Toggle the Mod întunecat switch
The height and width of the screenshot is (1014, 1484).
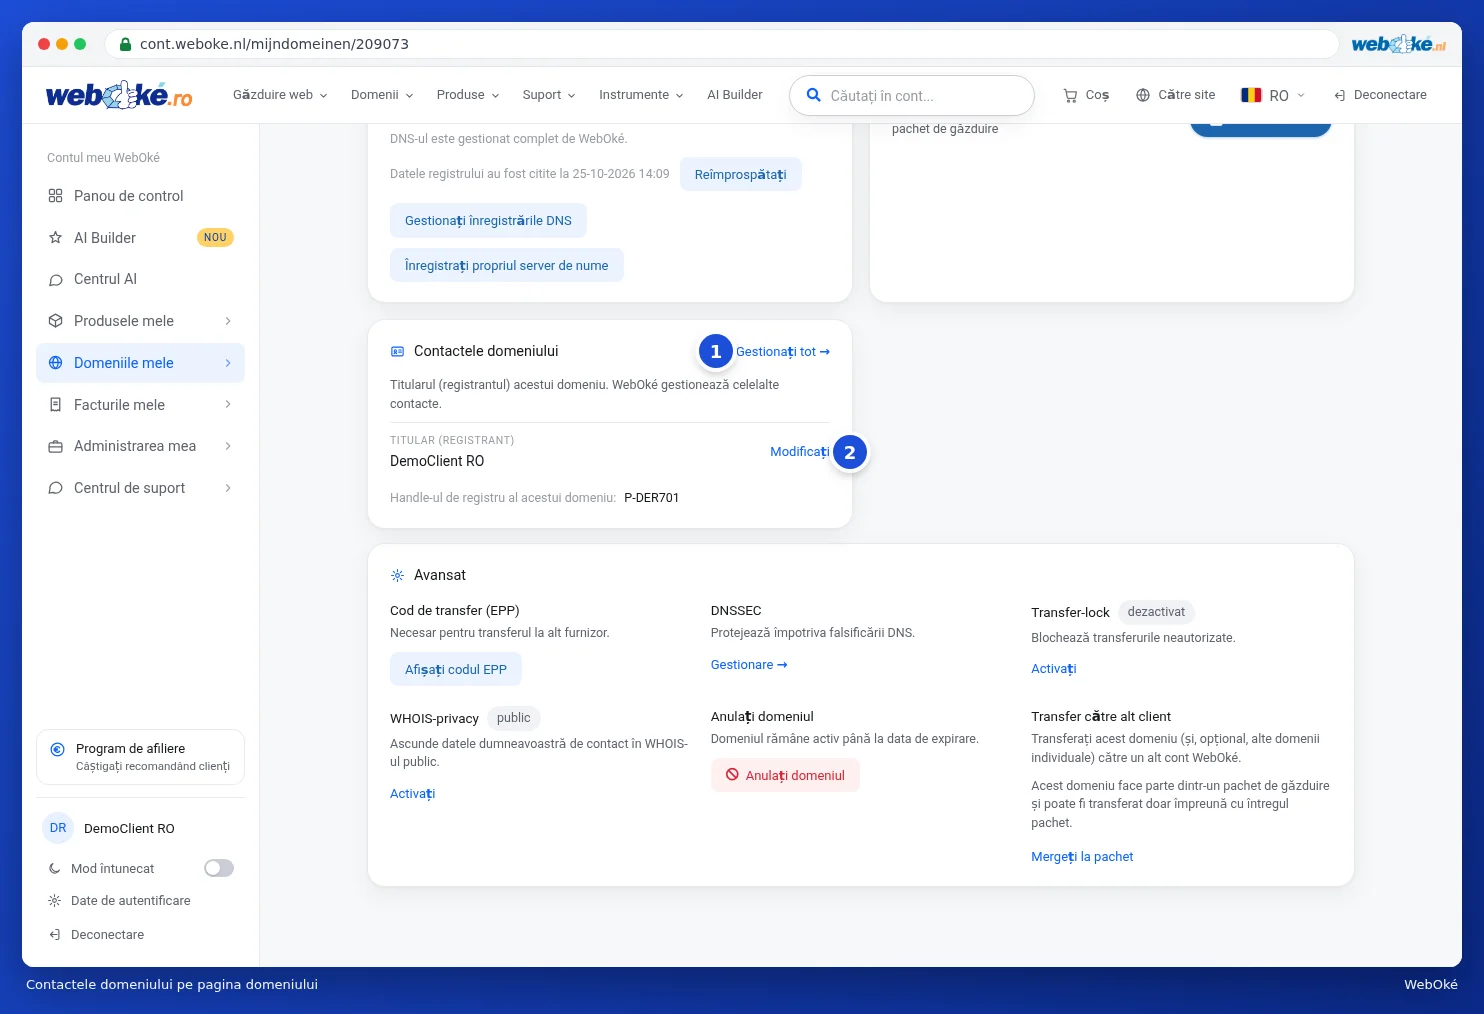tap(219, 868)
